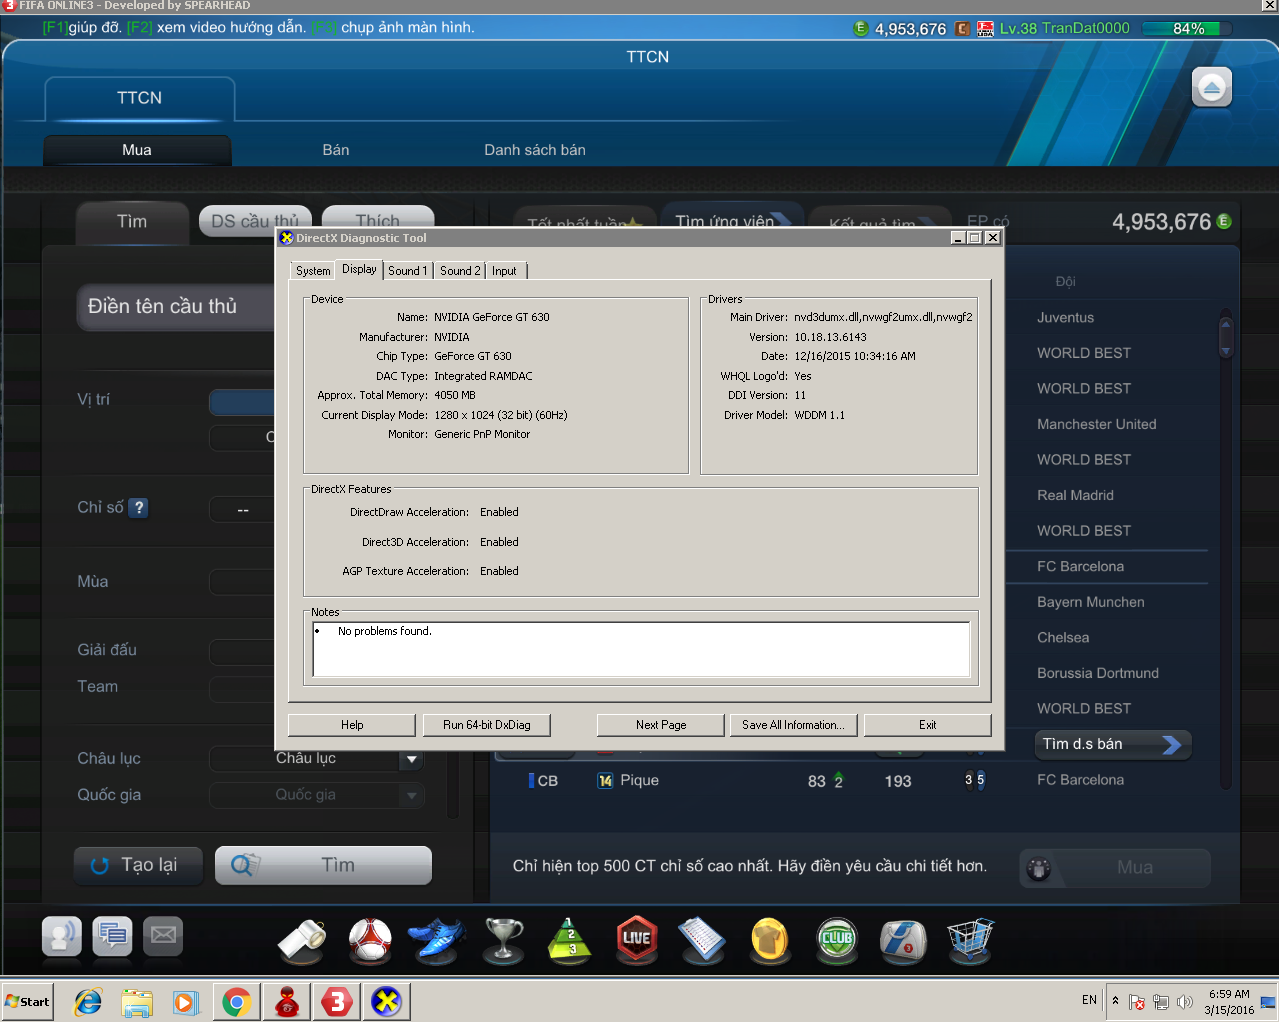Open the 1-2-3 ranking pyramid icon

point(570,940)
